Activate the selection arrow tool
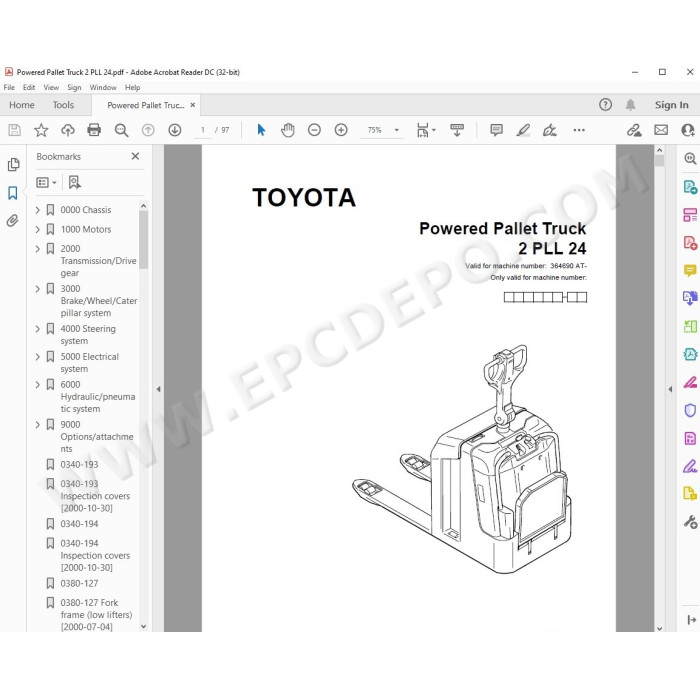 point(261,130)
